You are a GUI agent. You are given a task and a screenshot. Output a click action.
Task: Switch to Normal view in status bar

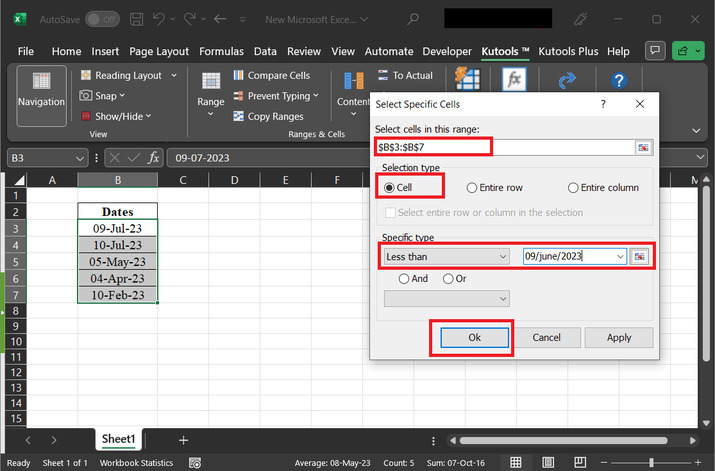516,462
